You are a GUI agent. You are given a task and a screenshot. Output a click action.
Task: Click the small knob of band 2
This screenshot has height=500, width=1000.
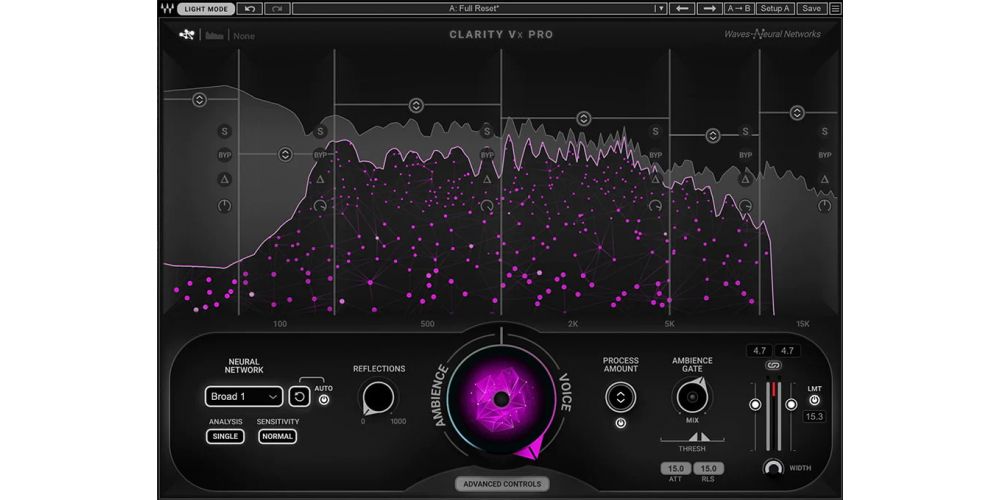320,206
